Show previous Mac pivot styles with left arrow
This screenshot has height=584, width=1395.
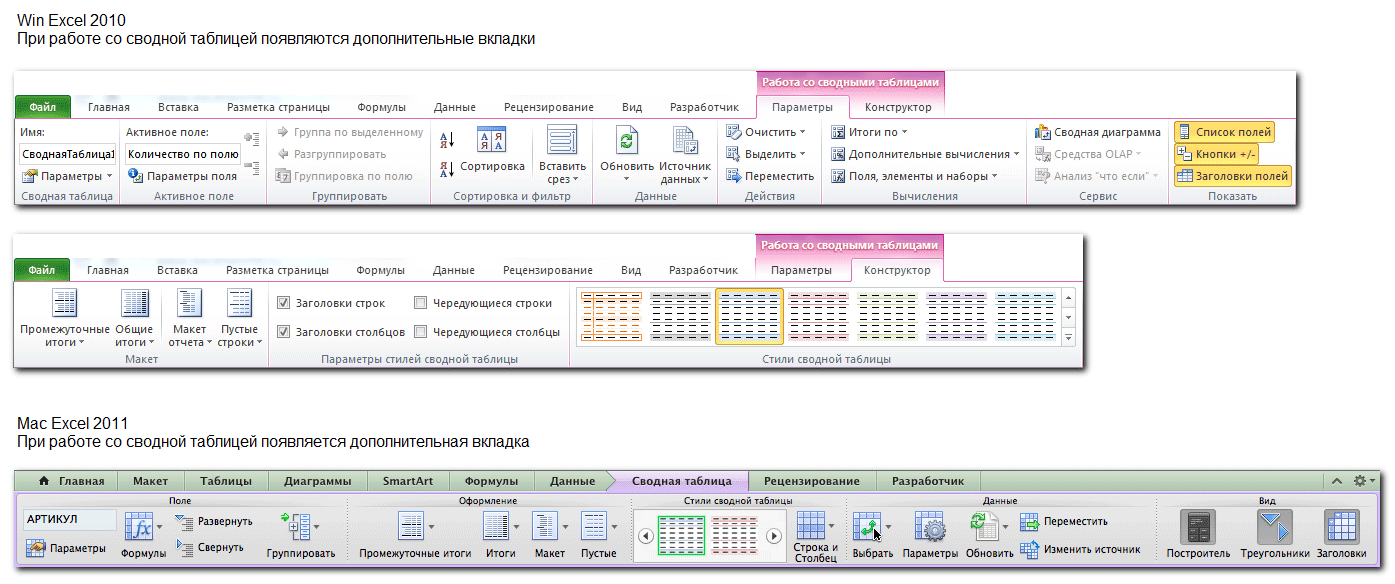[646, 536]
